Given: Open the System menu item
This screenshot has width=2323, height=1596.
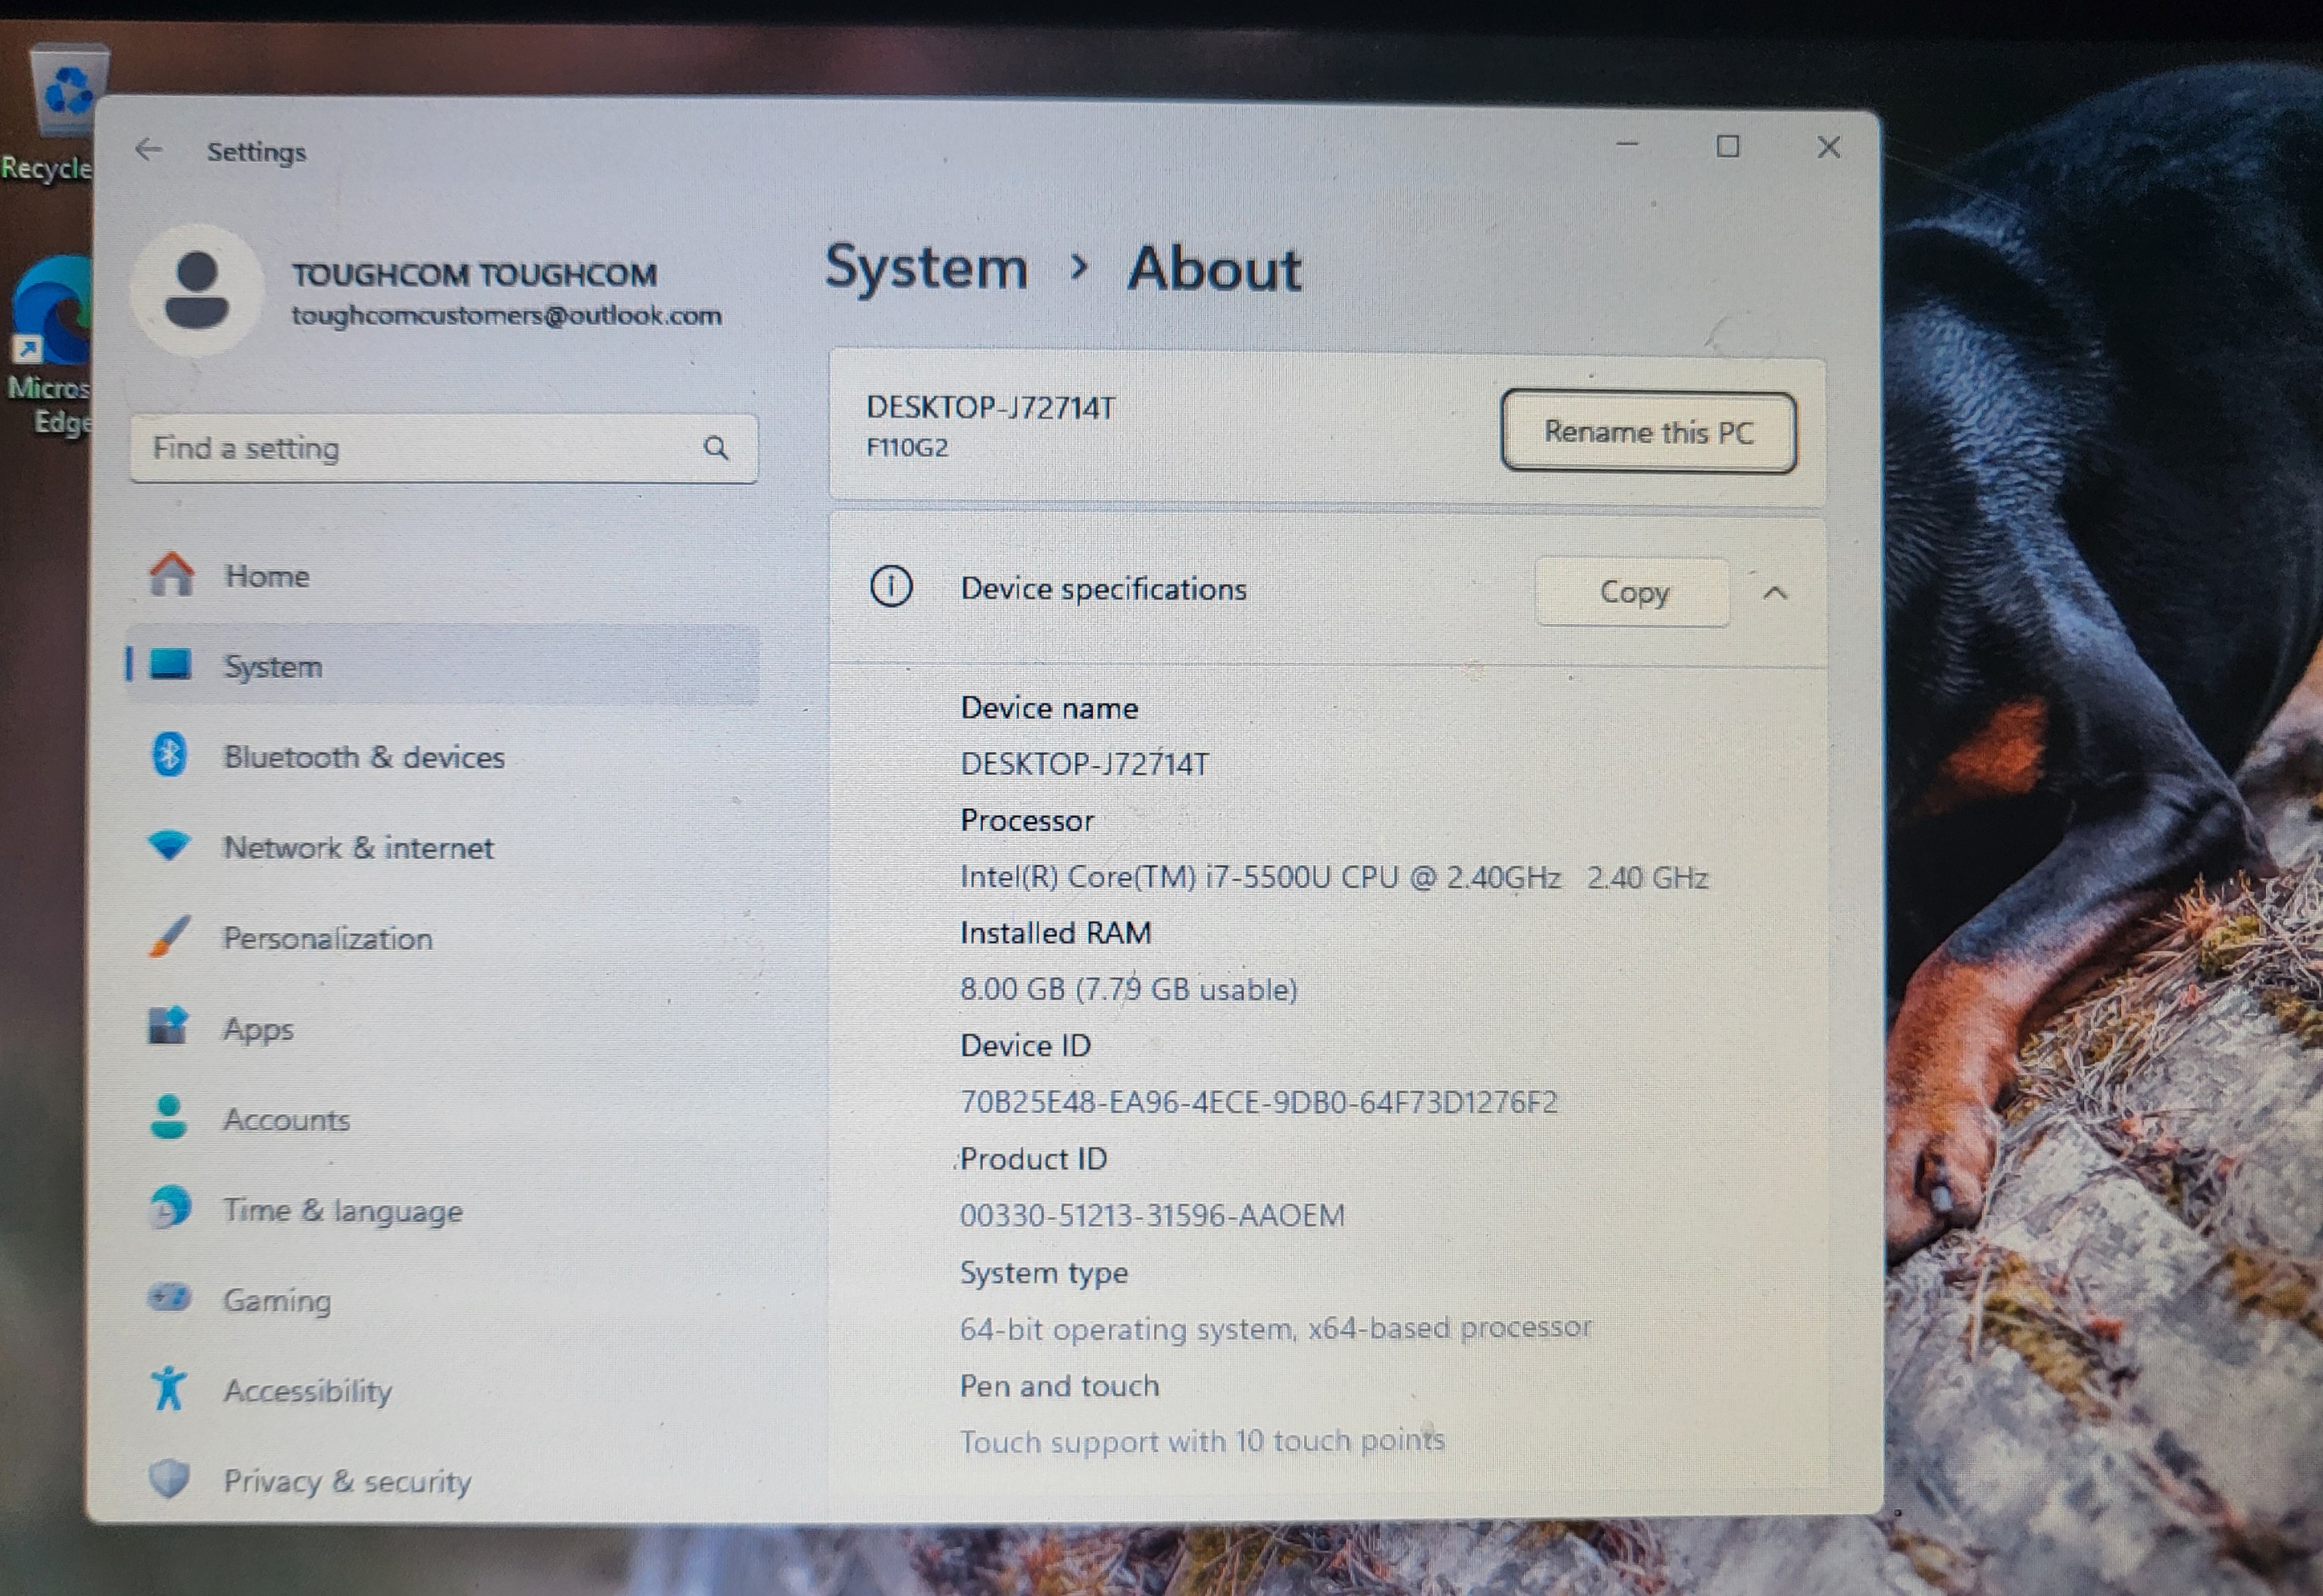Looking at the screenshot, I should 272,666.
